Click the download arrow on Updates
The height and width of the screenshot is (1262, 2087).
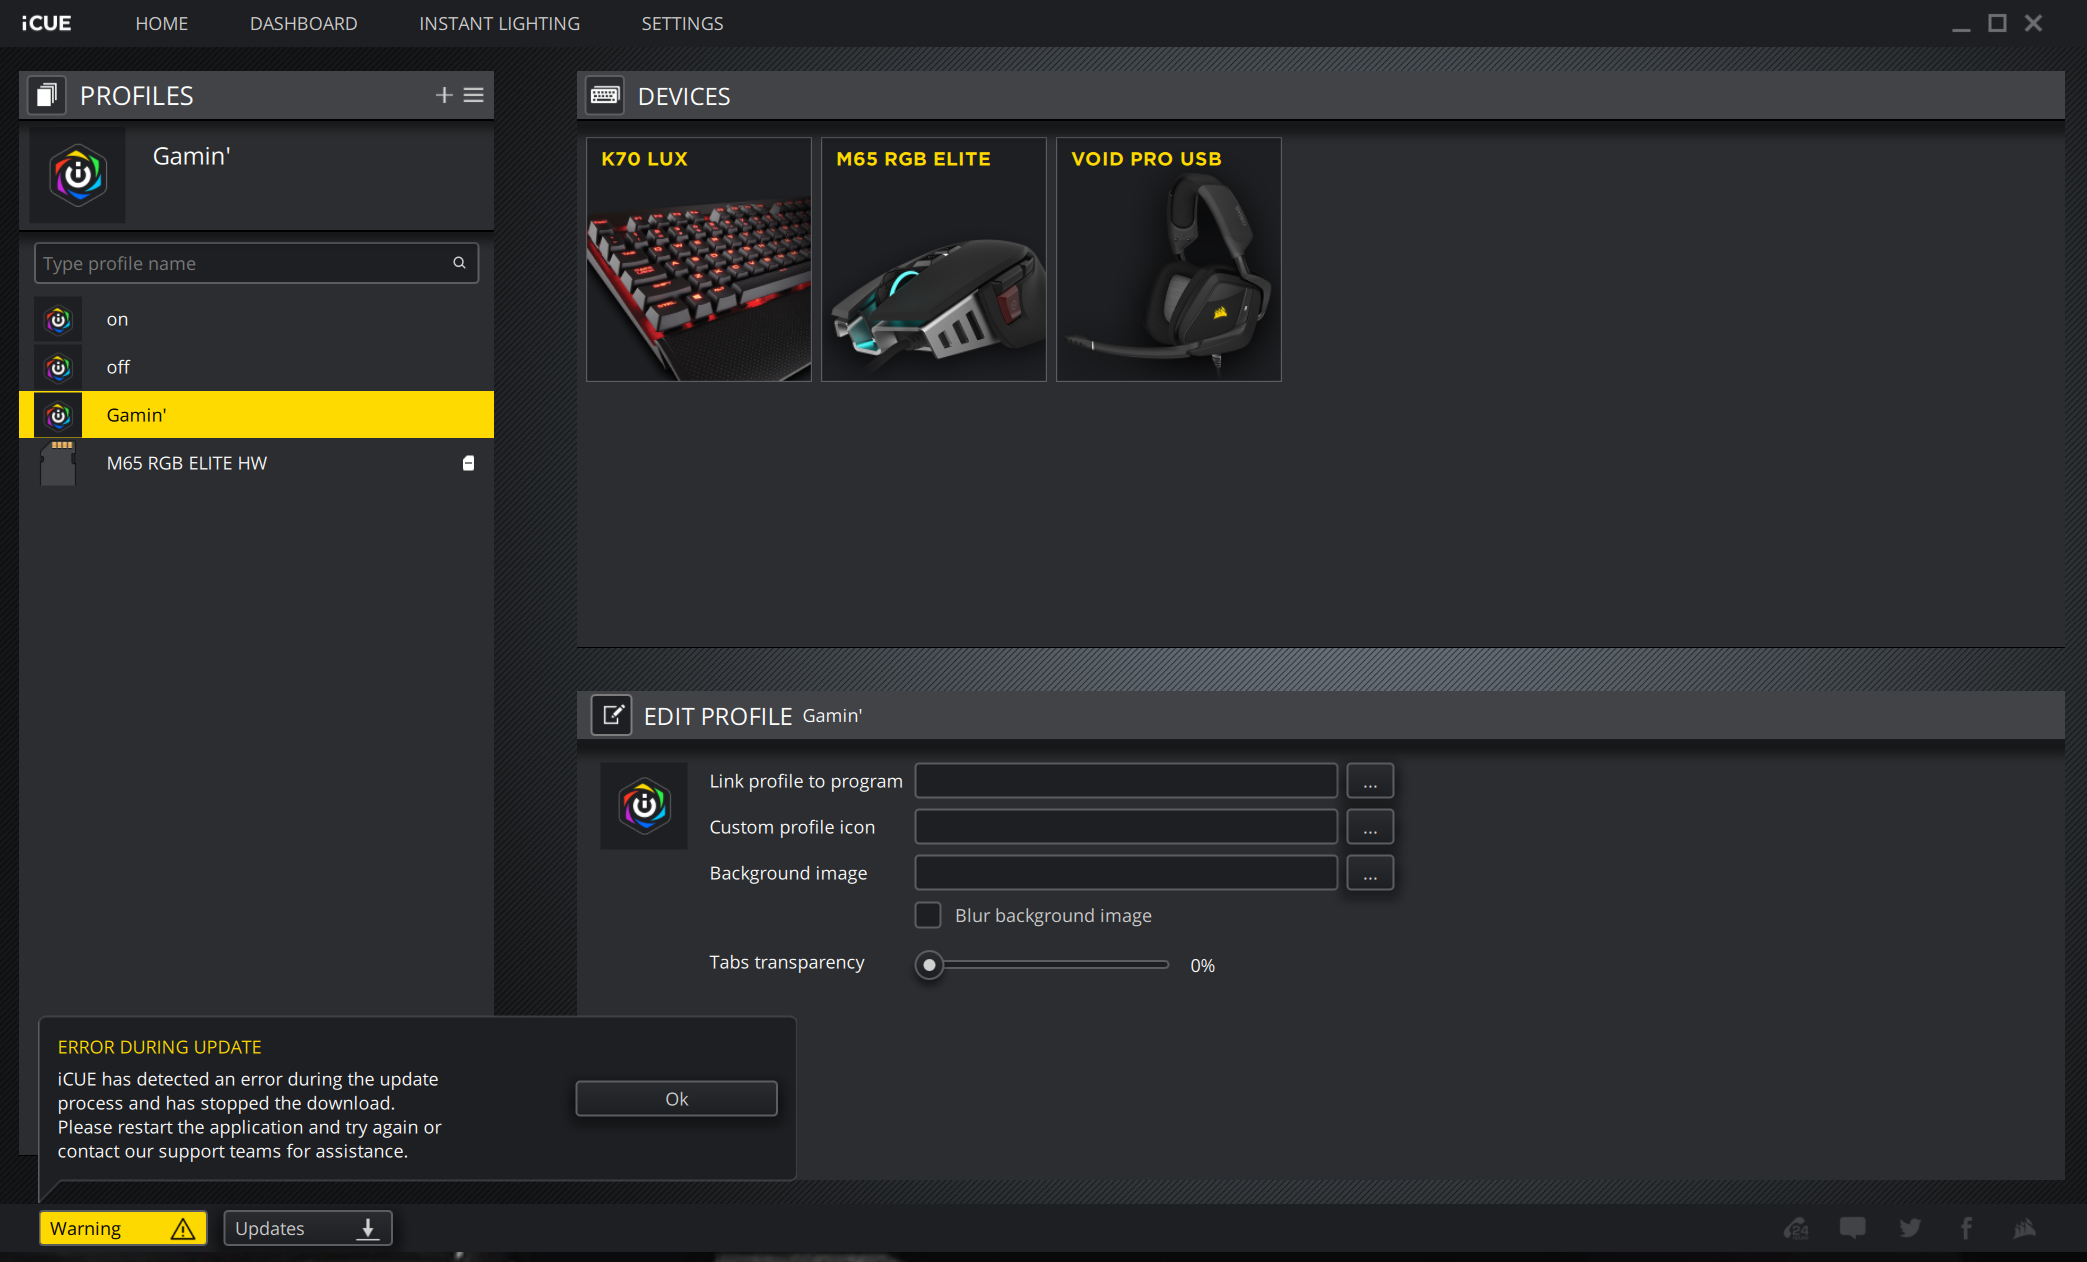point(368,1228)
